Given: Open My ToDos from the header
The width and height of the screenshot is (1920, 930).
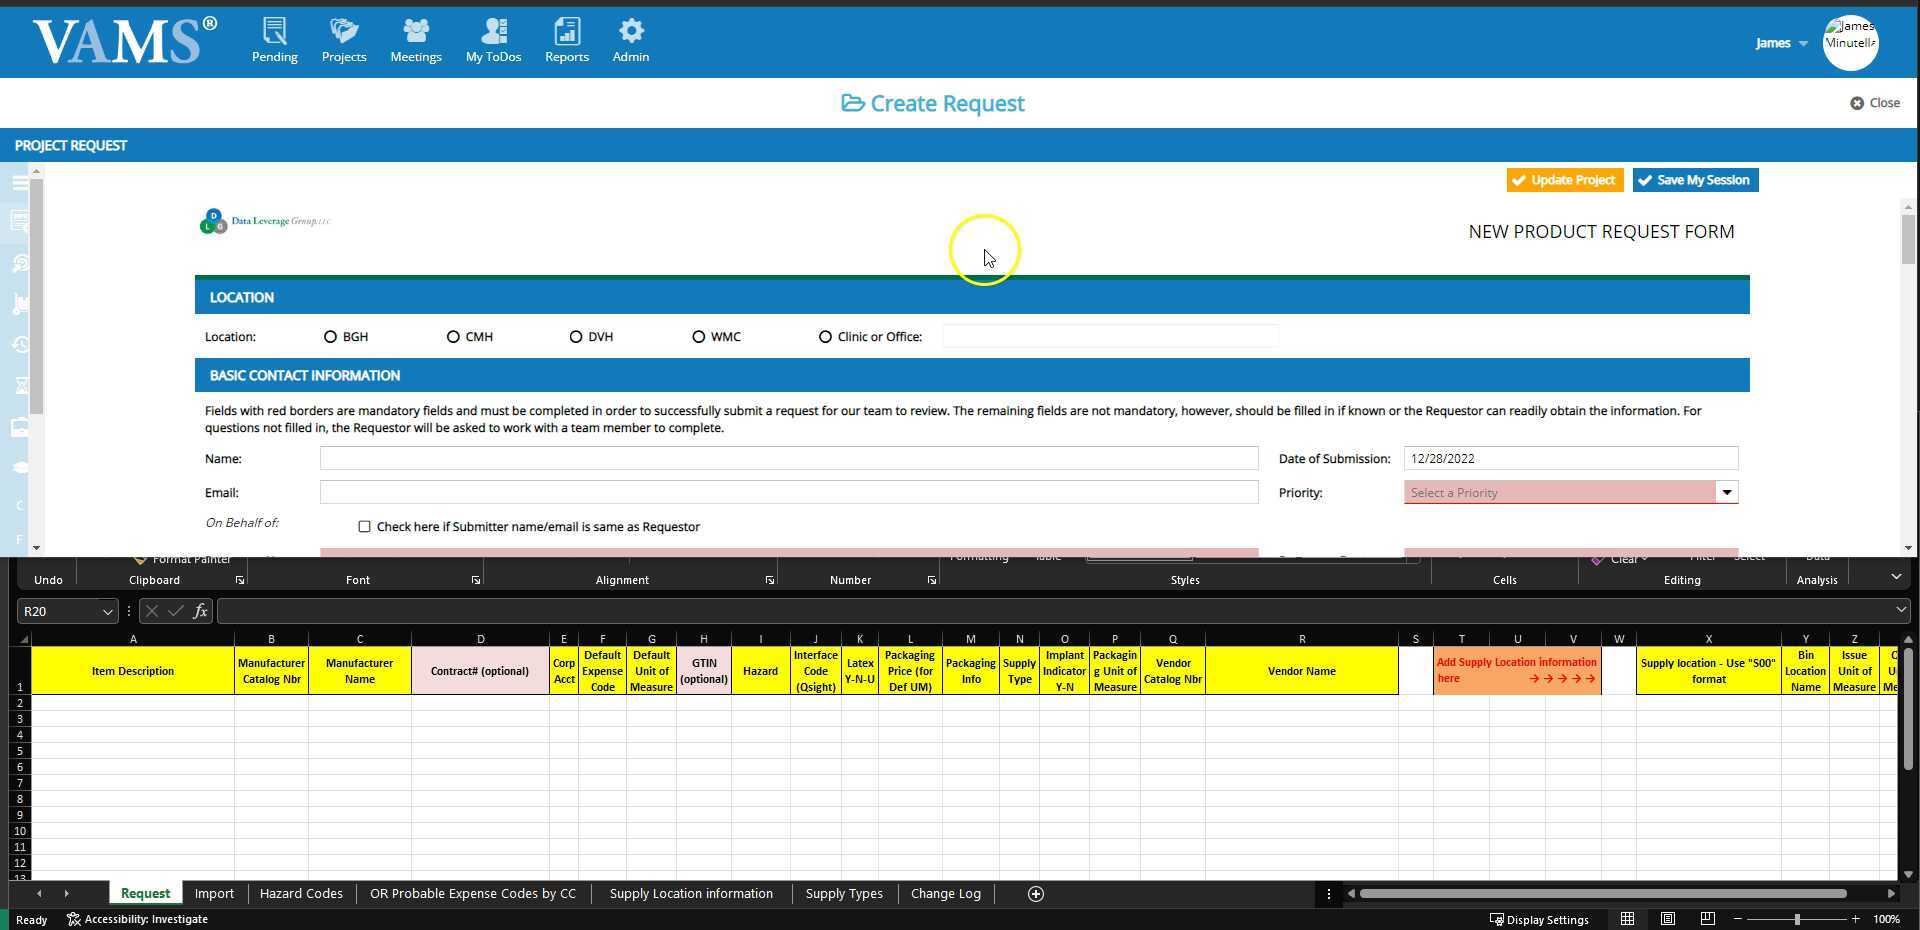Looking at the screenshot, I should tap(493, 41).
